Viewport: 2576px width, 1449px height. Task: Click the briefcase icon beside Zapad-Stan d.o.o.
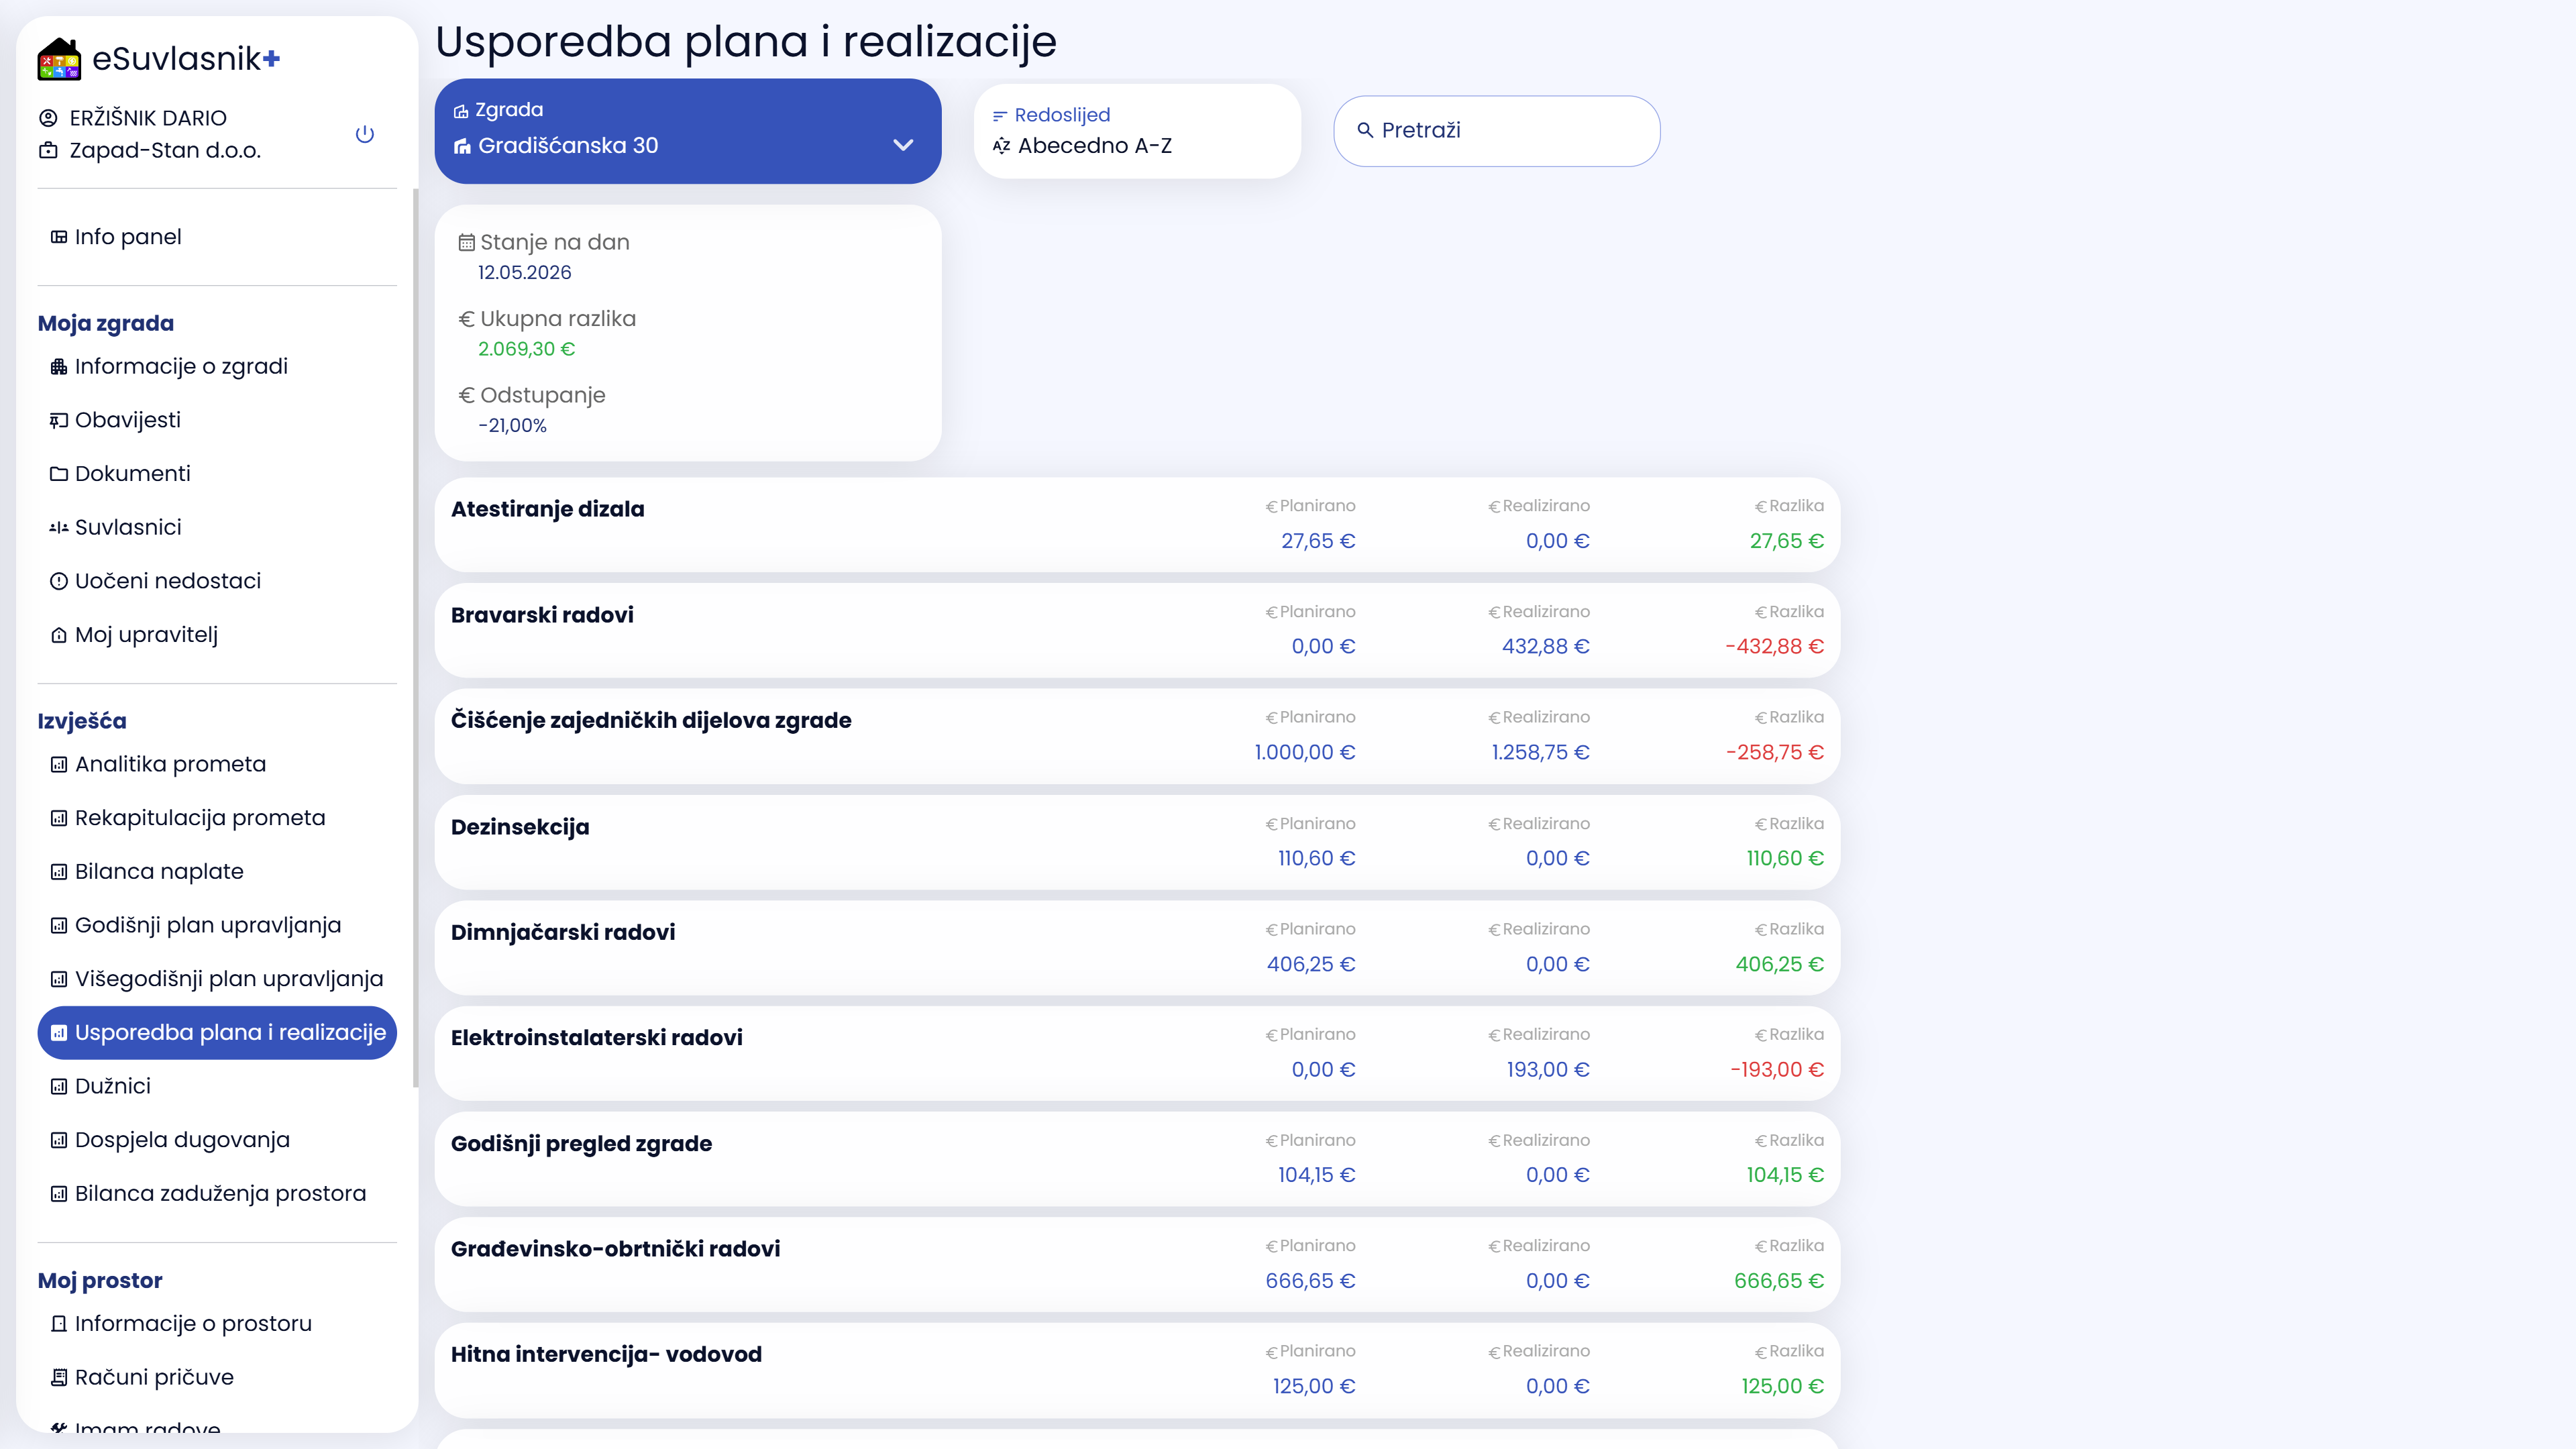(x=48, y=151)
